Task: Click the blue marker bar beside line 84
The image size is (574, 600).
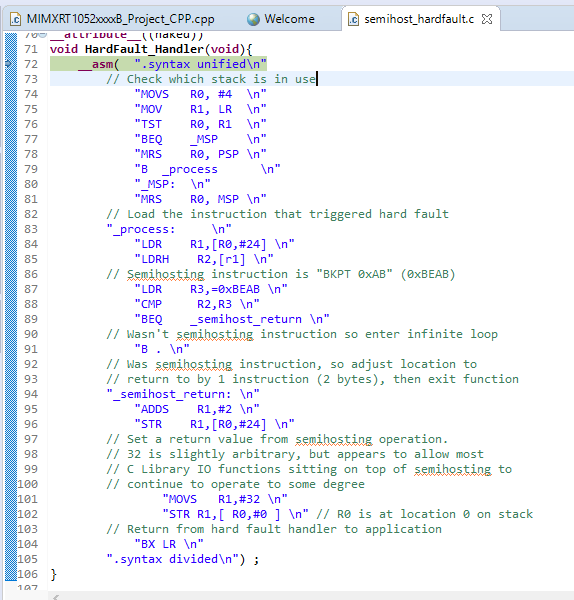Action: [x=11, y=244]
